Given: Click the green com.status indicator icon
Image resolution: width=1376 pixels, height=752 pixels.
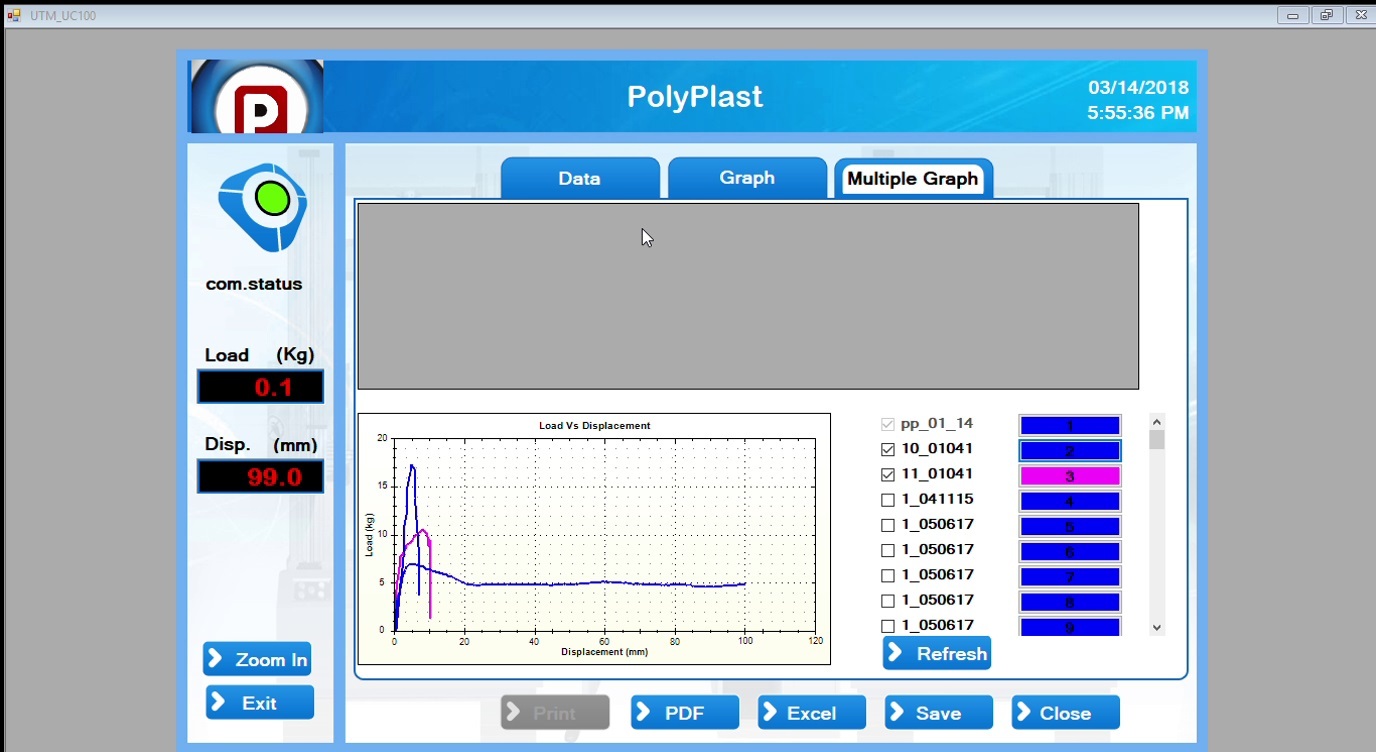Looking at the screenshot, I should coord(271,200).
